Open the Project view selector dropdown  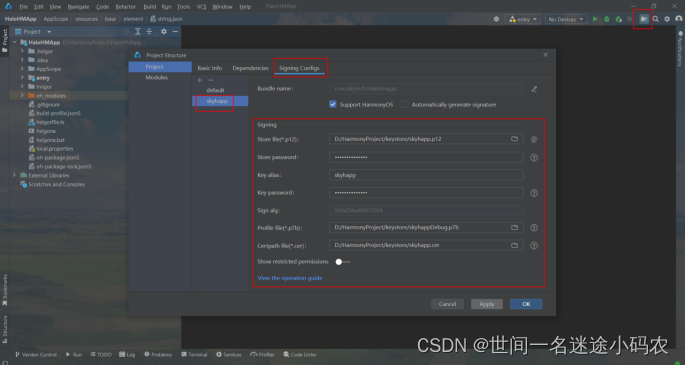click(x=49, y=32)
